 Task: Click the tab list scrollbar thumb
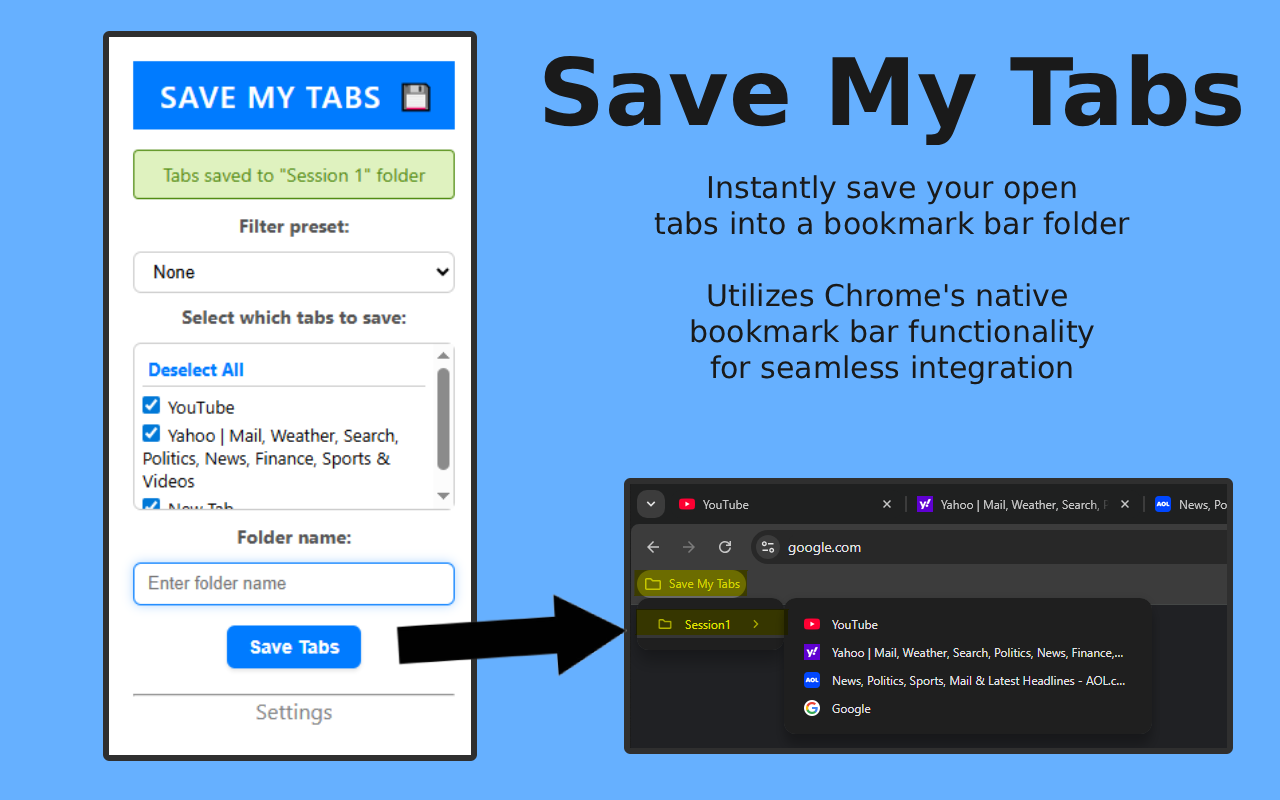pyautogui.click(x=443, y=418)
